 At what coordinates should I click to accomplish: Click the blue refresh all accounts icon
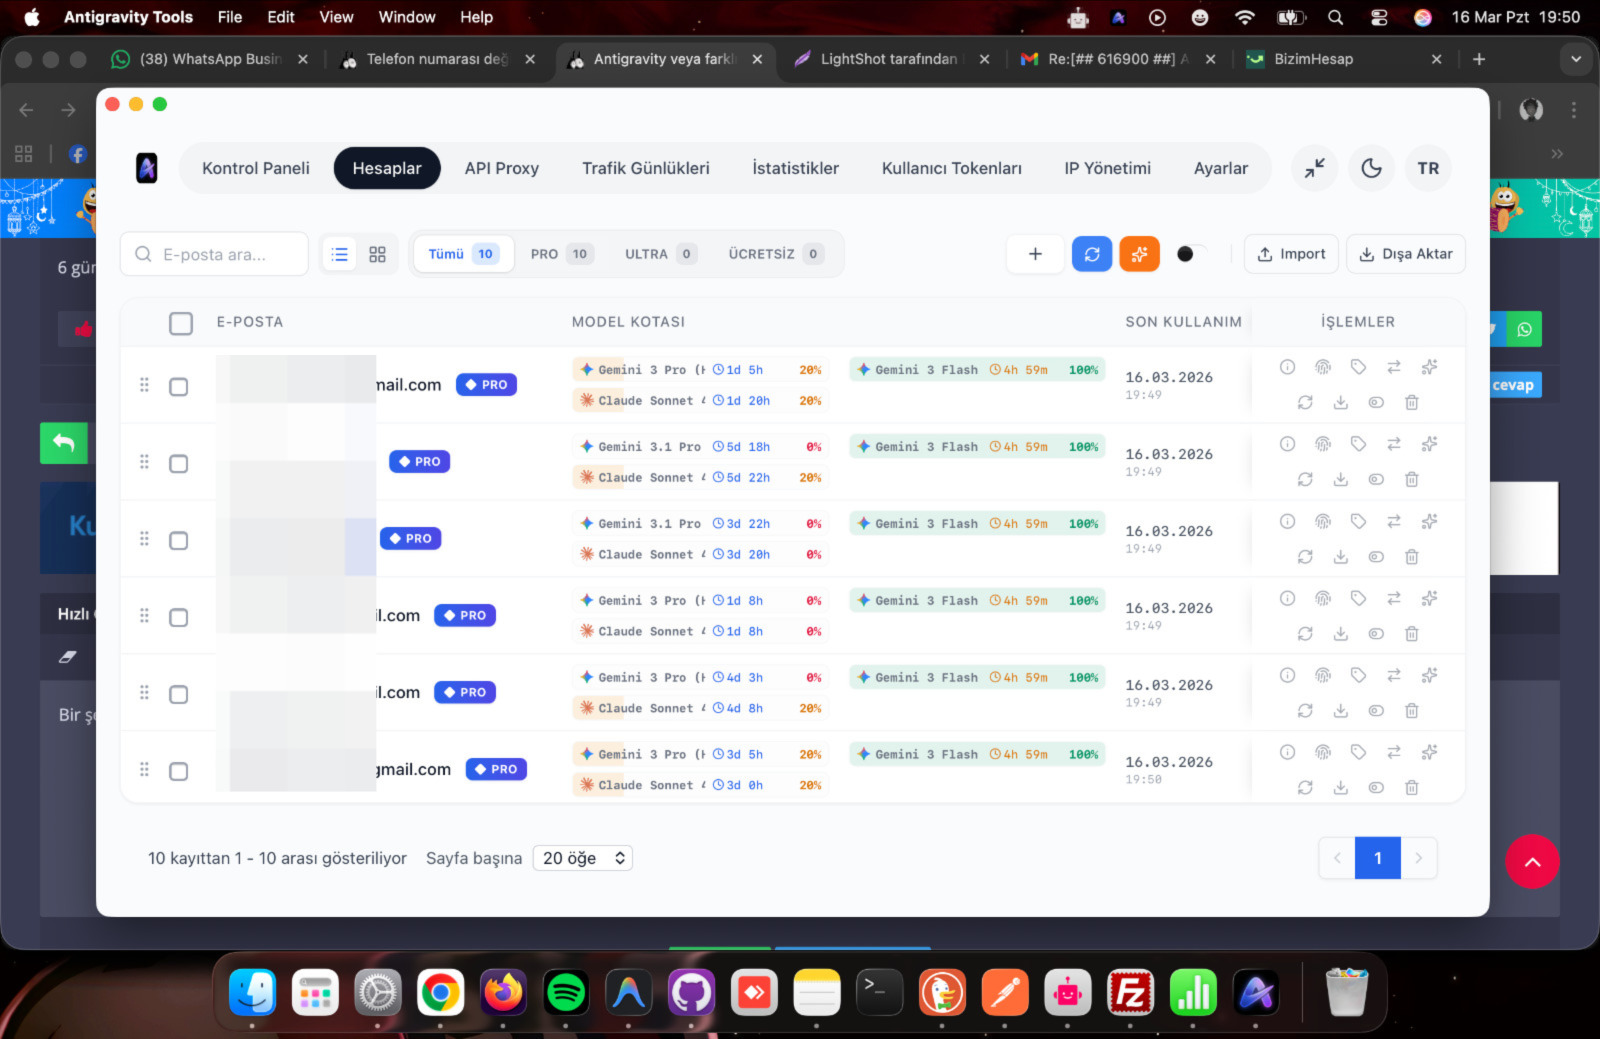[1092, 254]
